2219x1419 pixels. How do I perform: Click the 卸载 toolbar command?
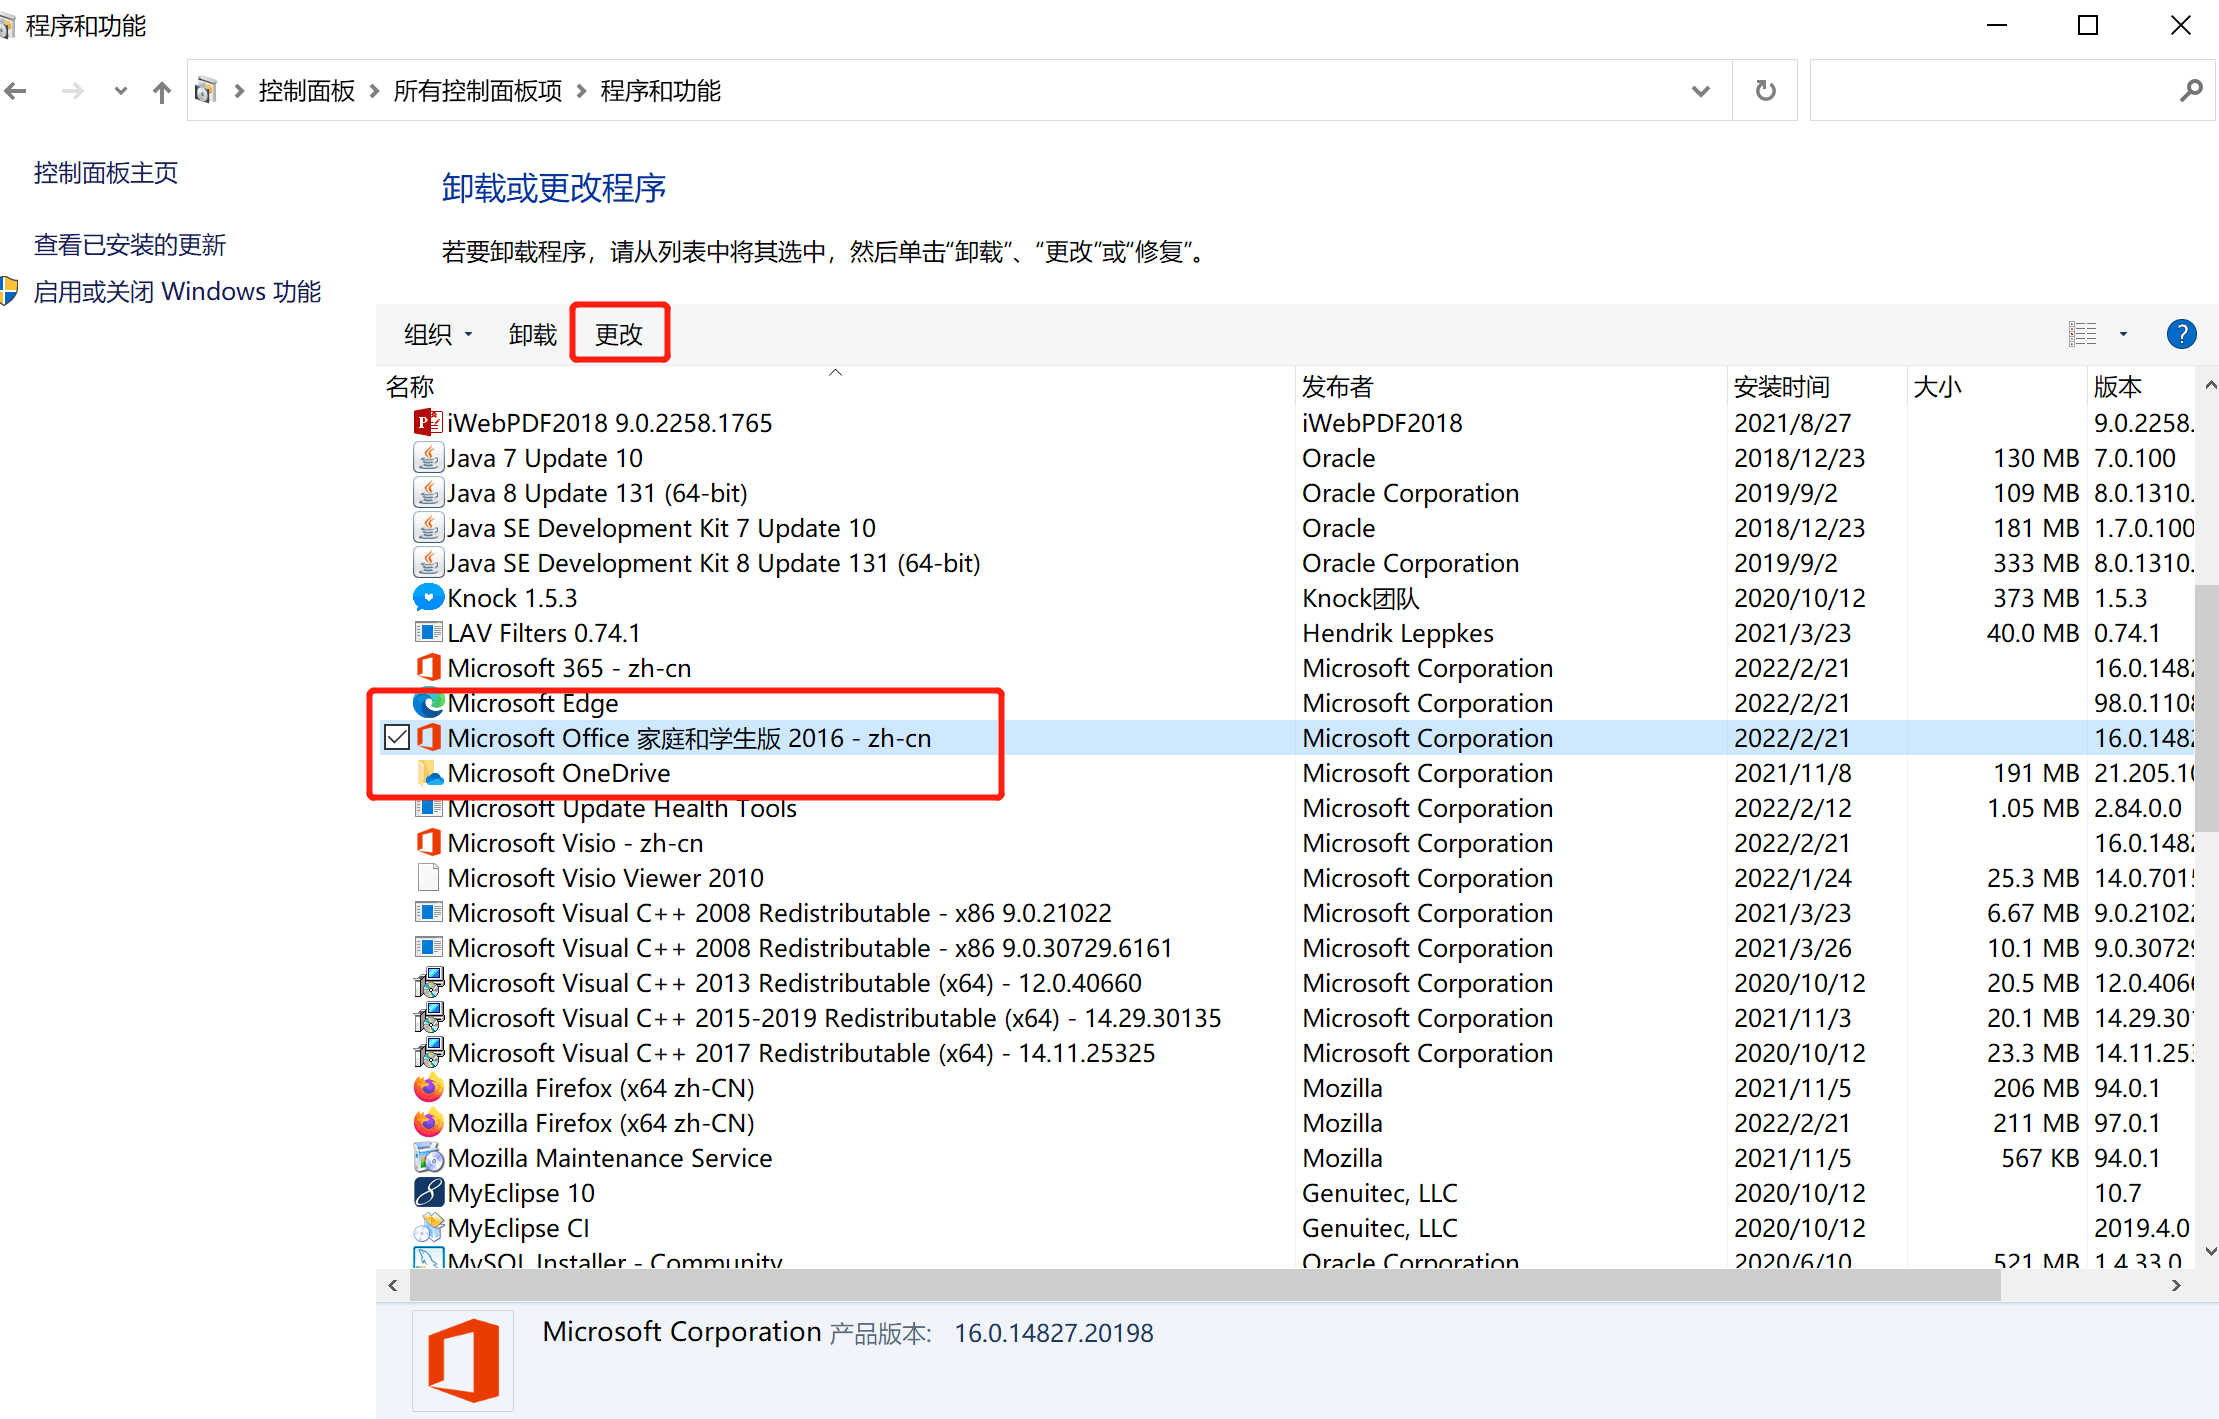point(532,335)
